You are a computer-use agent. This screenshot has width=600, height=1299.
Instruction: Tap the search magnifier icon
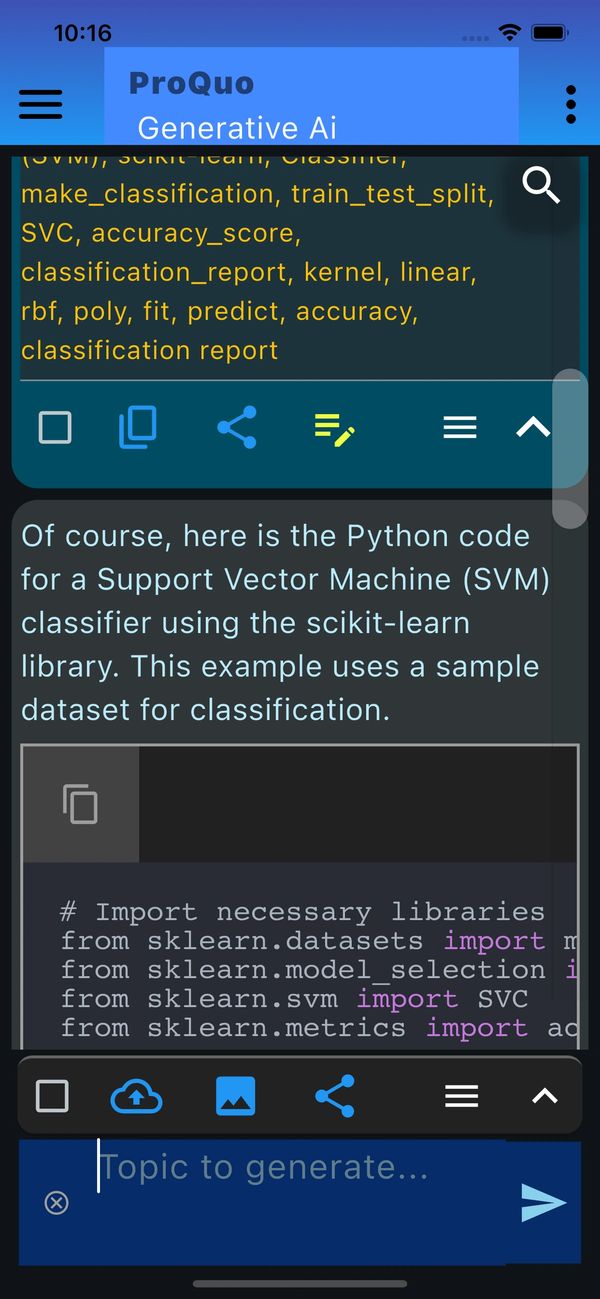coord(541,186)
